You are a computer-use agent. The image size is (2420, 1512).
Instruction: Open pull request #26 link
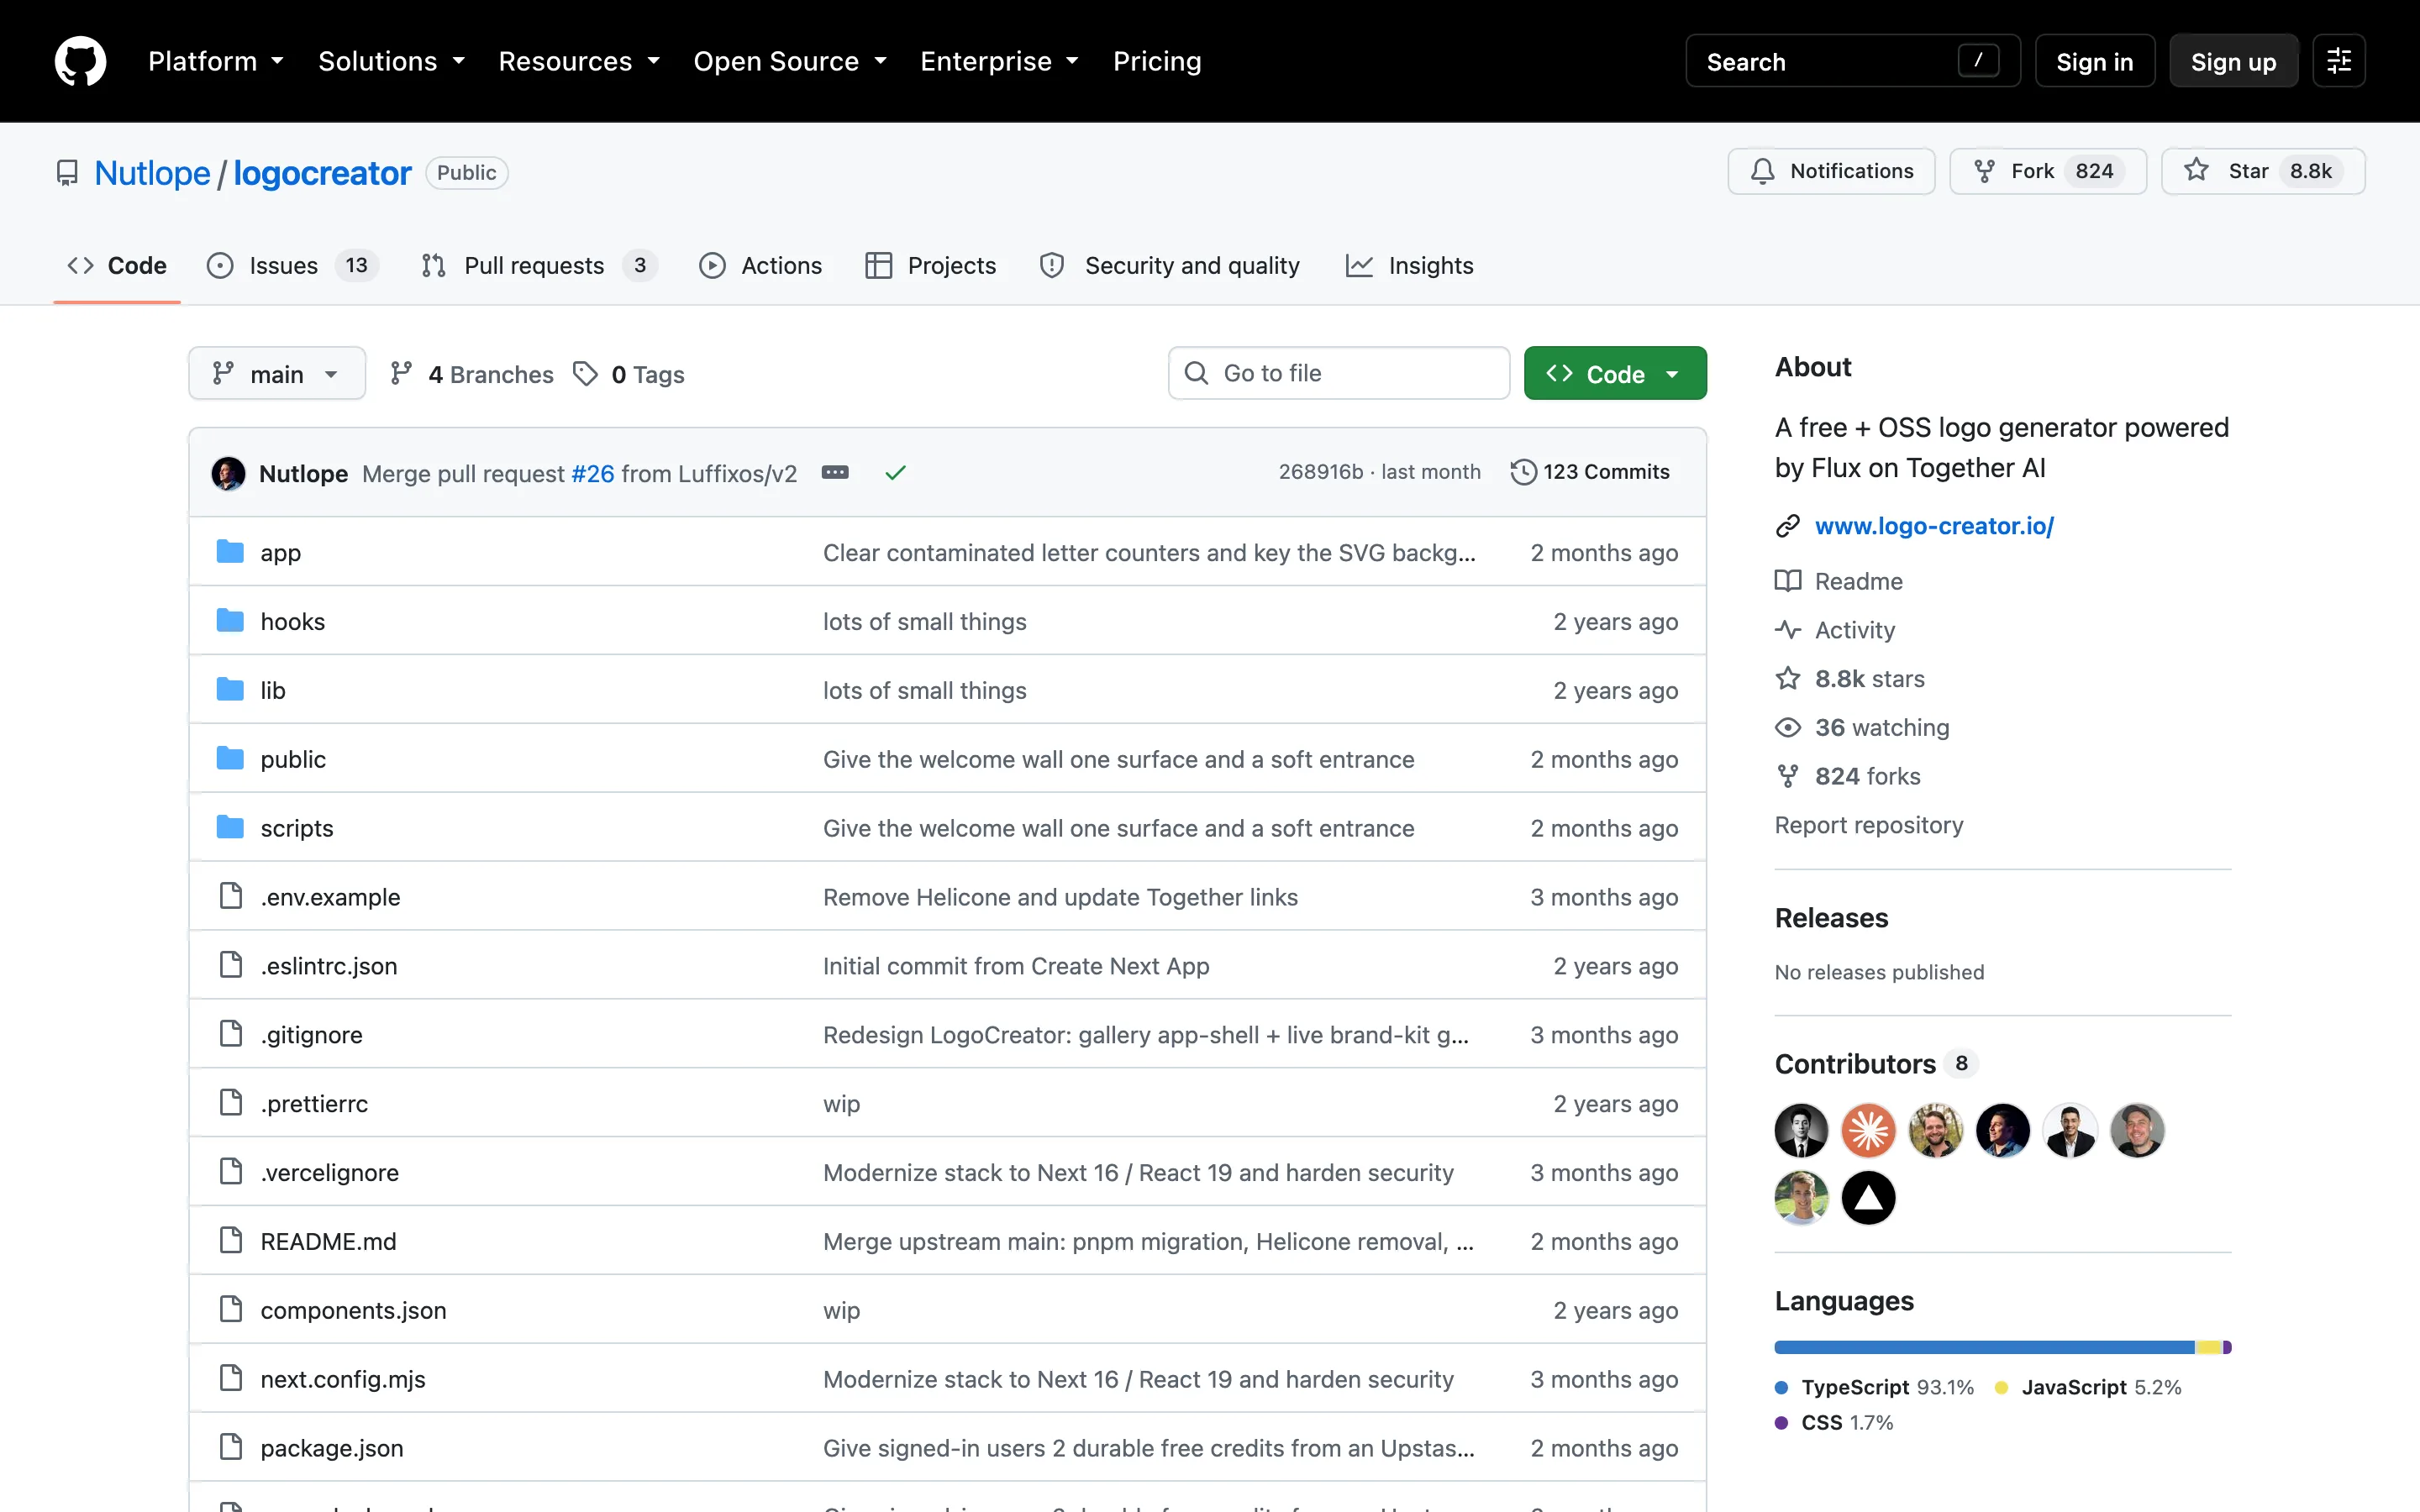pos(593,473)
